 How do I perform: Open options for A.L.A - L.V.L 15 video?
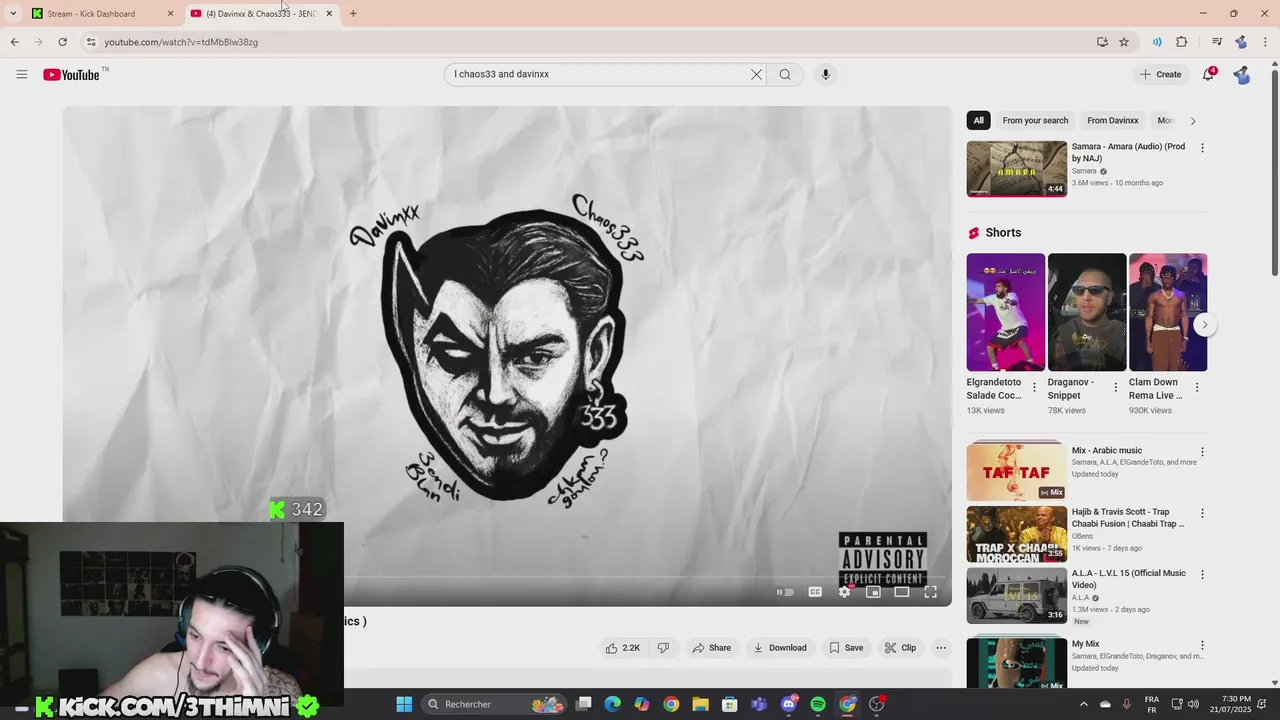[1202, 575]
